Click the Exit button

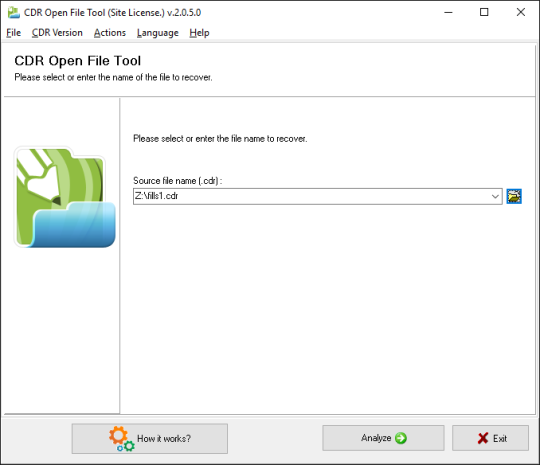[x=490, y=438]
